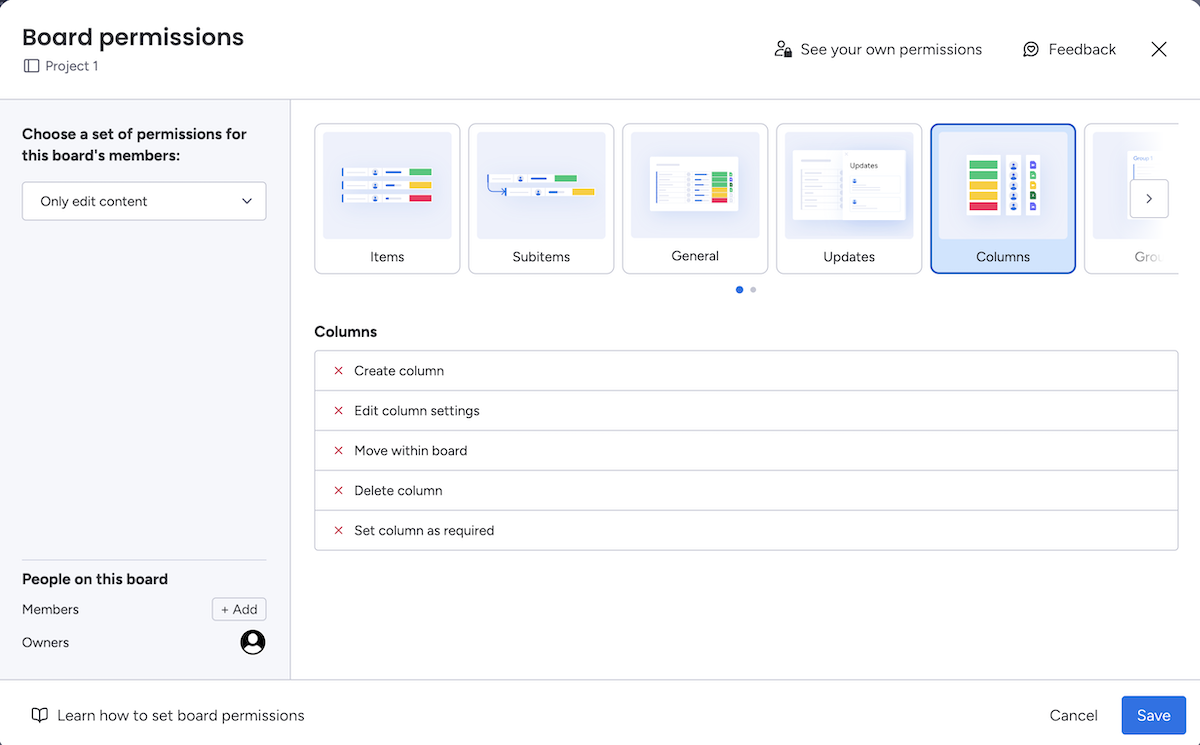Select the Updates permissions category

849,198
